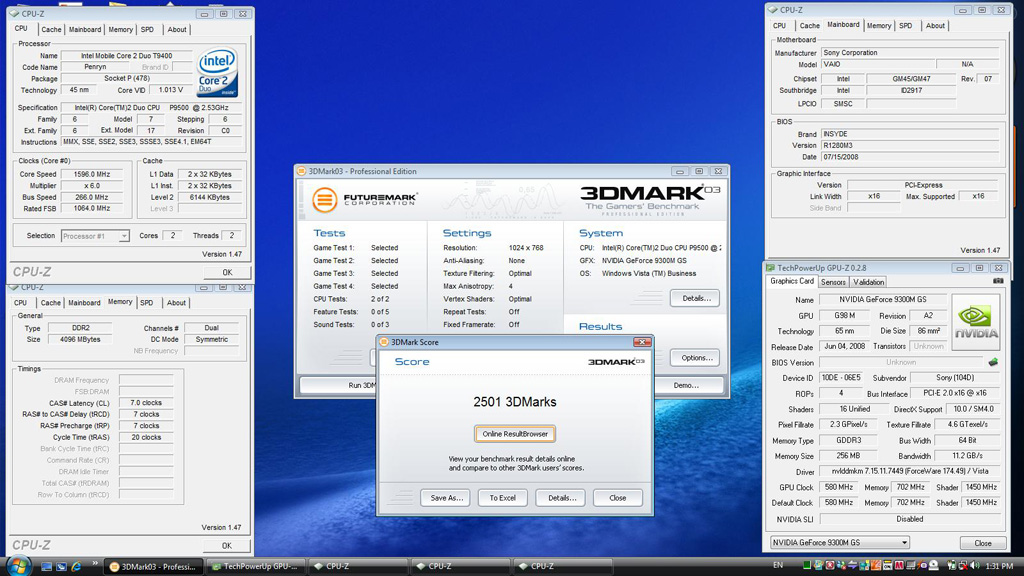The image size is (1024, 576).
Task: Click the volume speaker tray icon
Action: coord(974,566)
